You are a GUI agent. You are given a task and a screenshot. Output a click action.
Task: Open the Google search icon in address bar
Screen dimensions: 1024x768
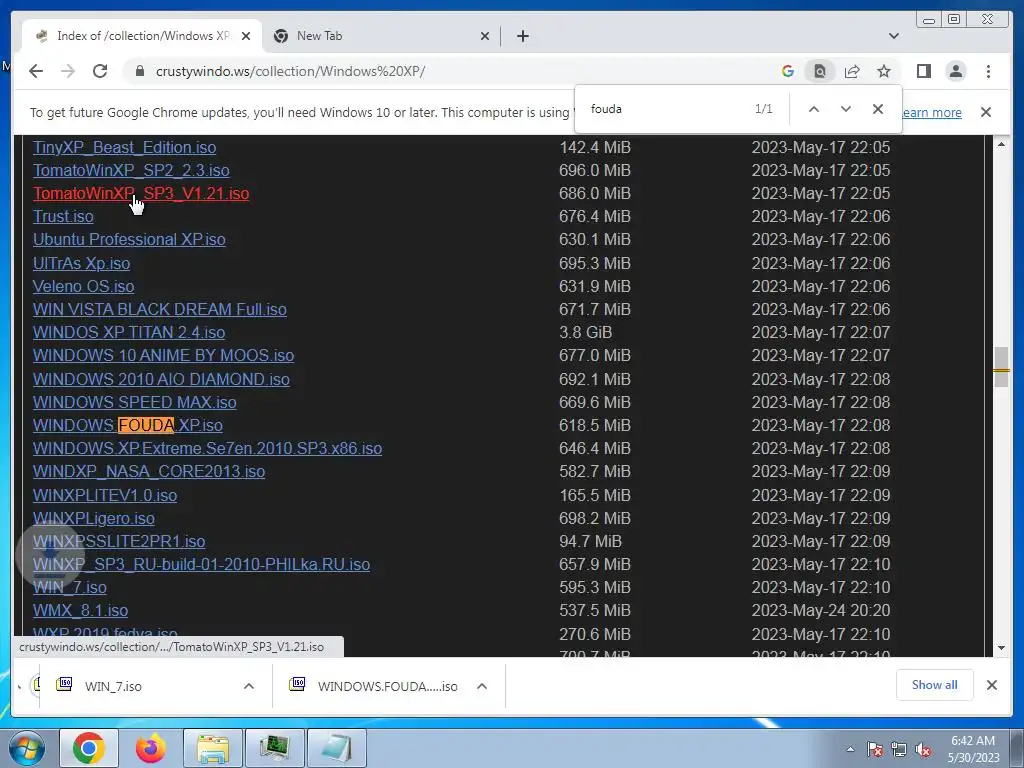[x=788, y=71]
